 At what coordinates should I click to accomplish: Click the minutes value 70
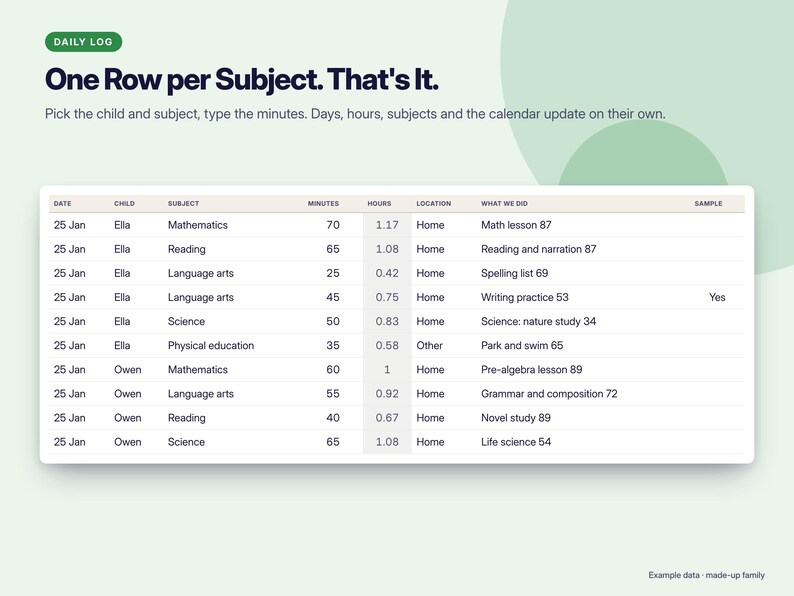[333, 225]
